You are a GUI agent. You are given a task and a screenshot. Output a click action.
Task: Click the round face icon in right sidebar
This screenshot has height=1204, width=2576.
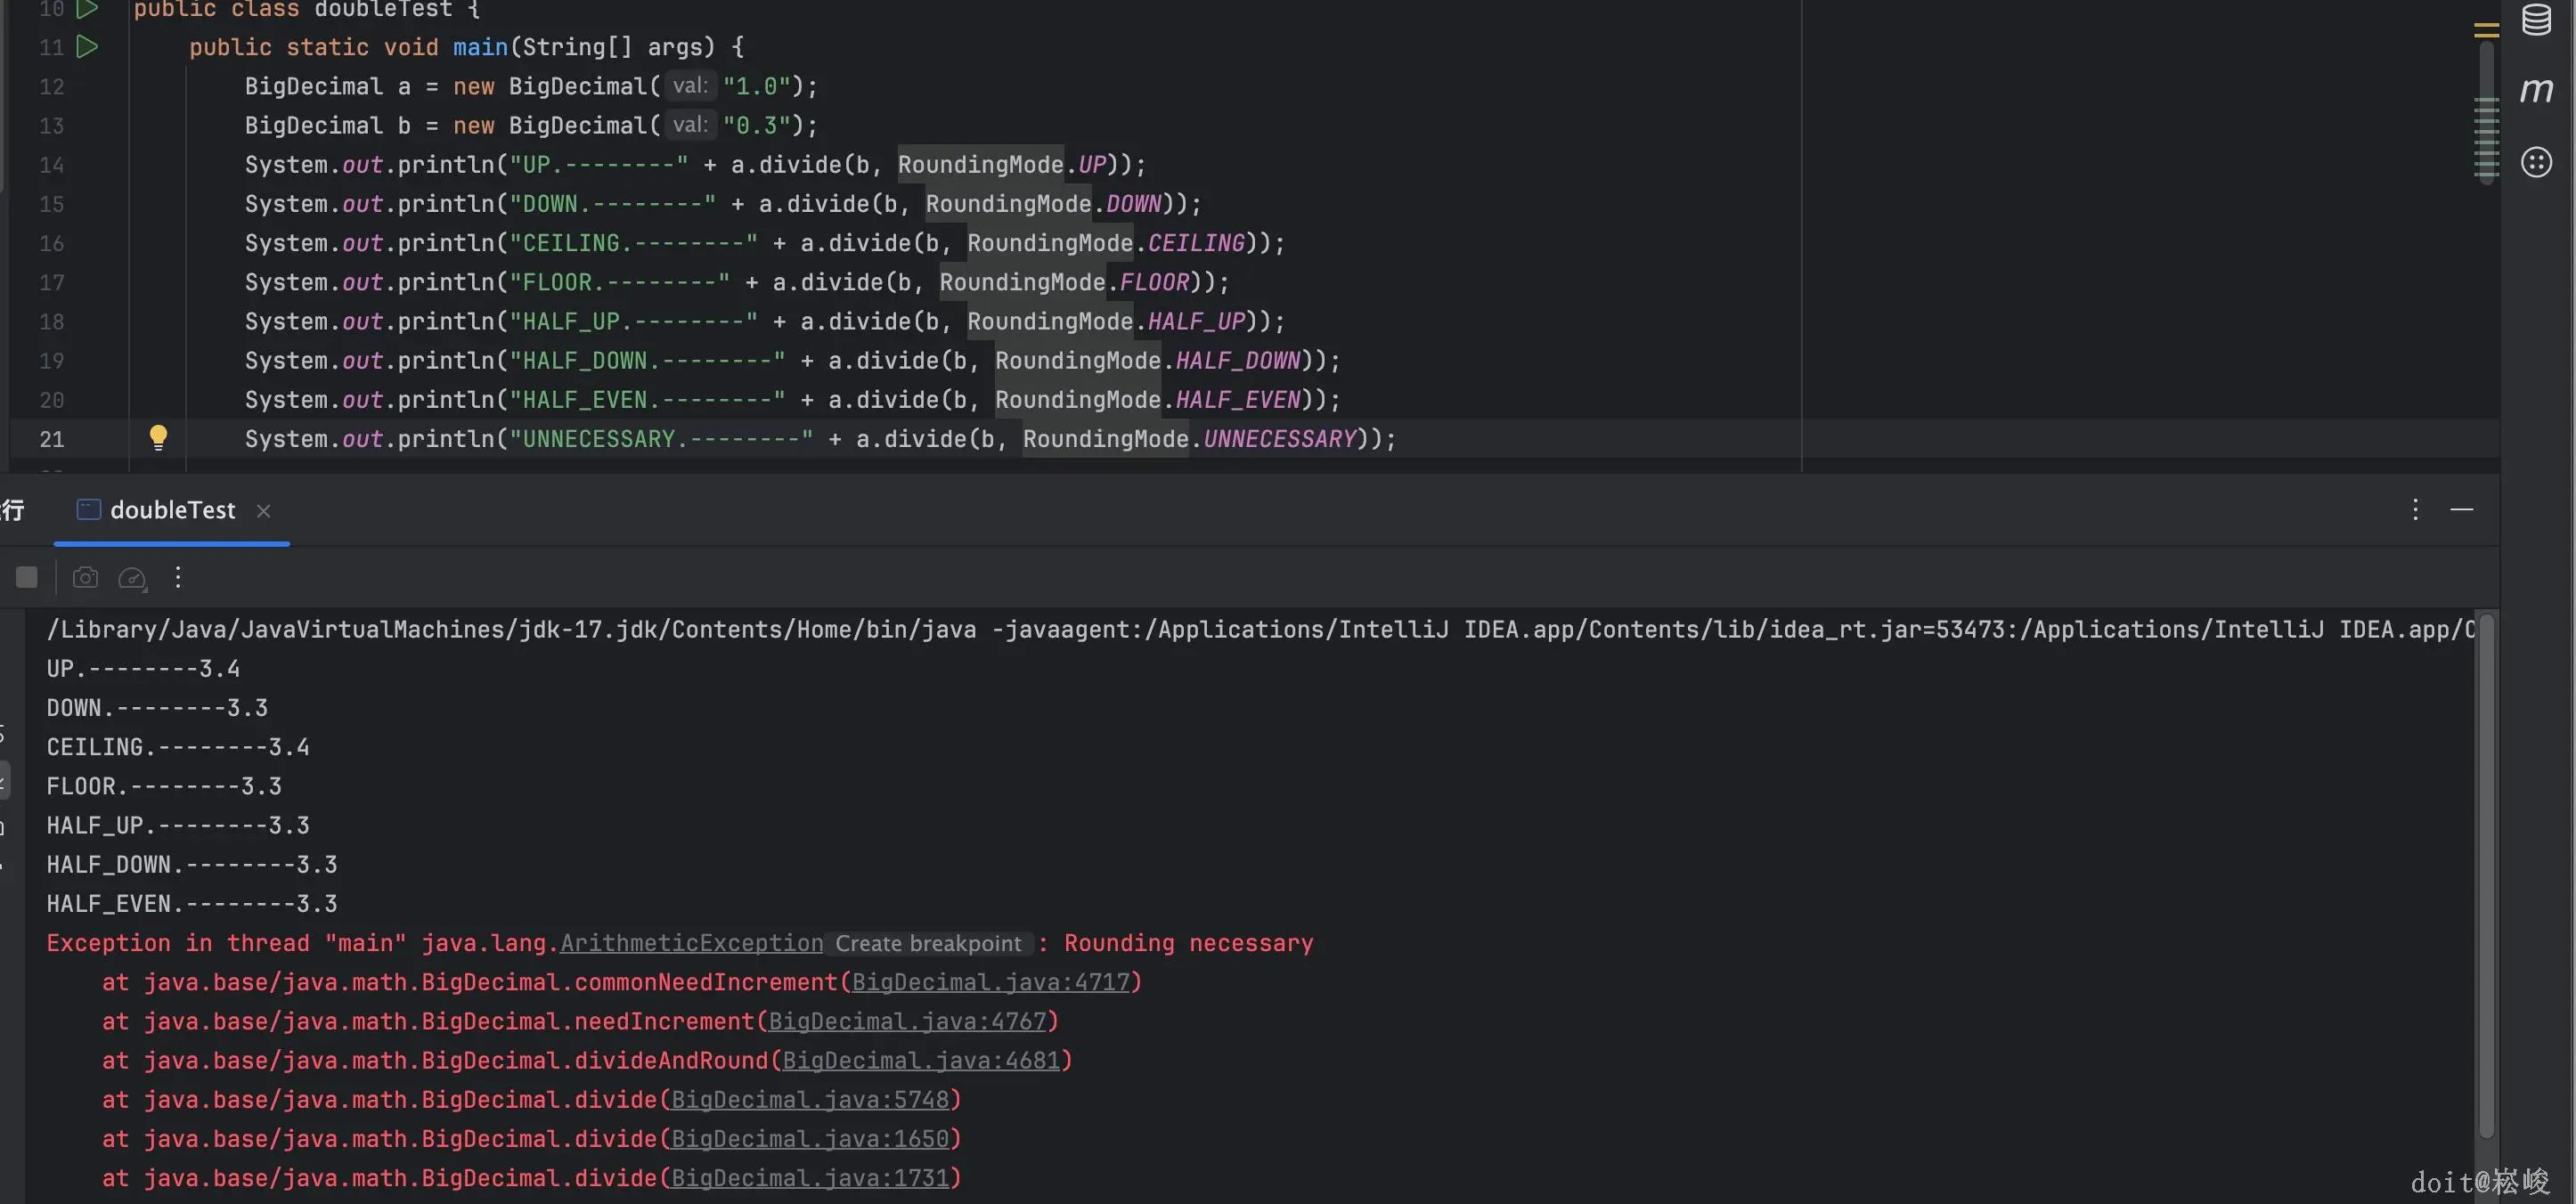(2536, 162)
